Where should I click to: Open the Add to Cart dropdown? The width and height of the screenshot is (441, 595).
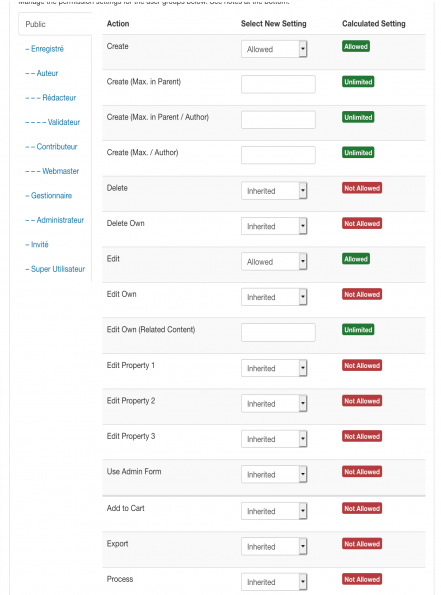(x=274, y=511)
